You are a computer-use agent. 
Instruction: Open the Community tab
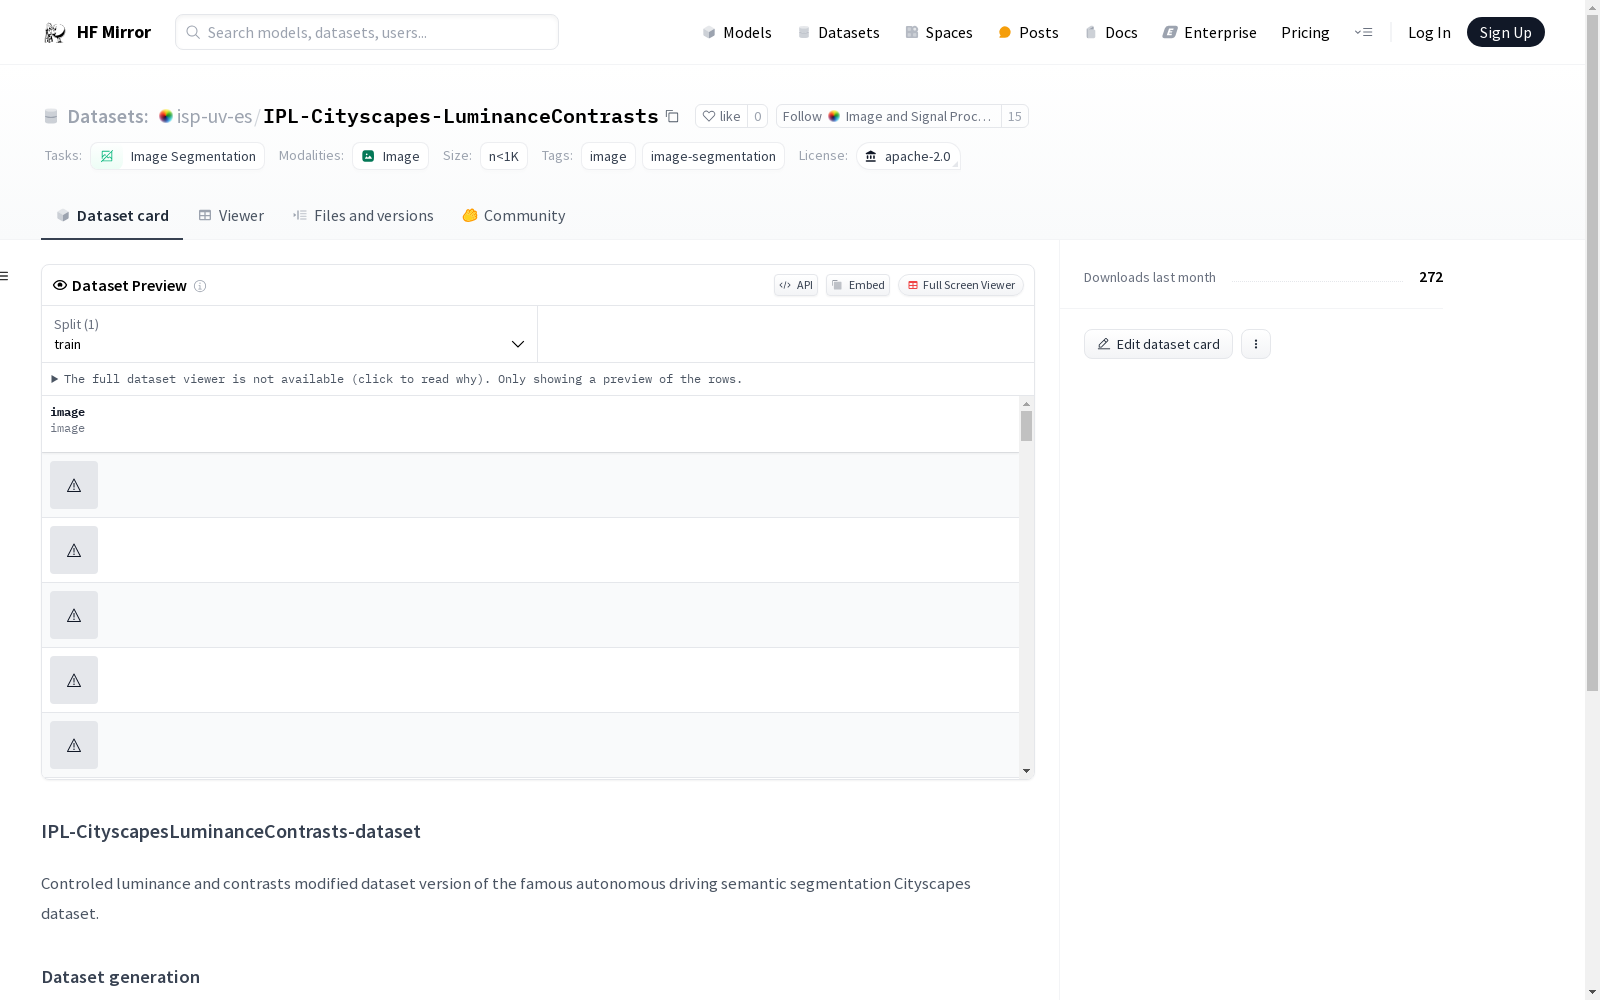[514, 216]
